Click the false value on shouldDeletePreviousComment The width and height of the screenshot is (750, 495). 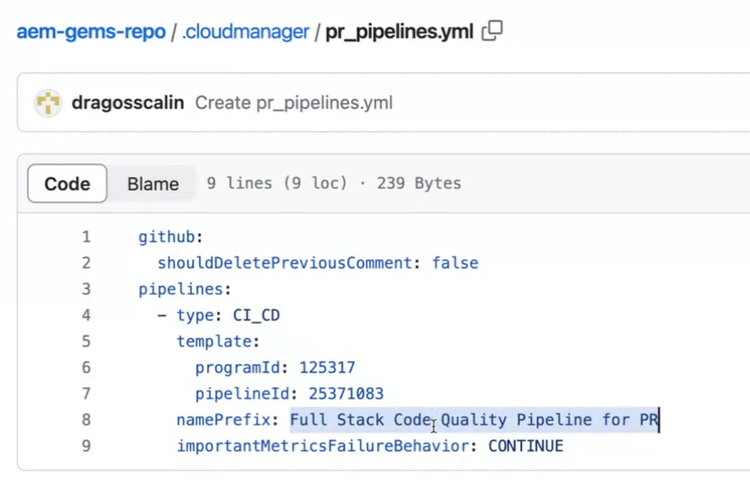point(455,263)
